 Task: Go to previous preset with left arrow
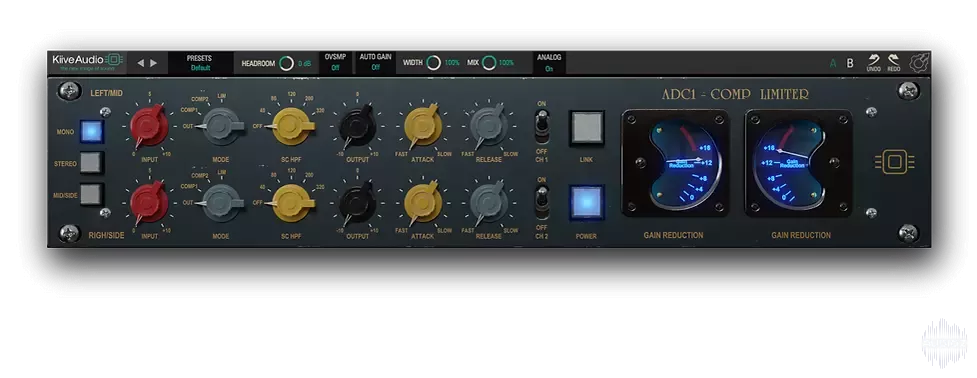(x=140, y=63)
